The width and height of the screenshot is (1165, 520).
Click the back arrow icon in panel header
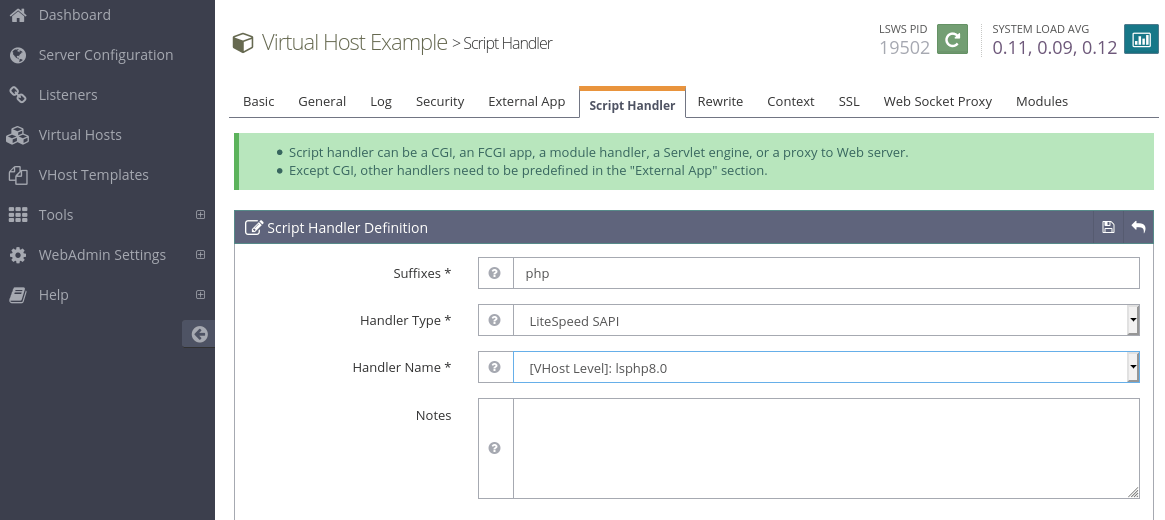click(1138, 228)
